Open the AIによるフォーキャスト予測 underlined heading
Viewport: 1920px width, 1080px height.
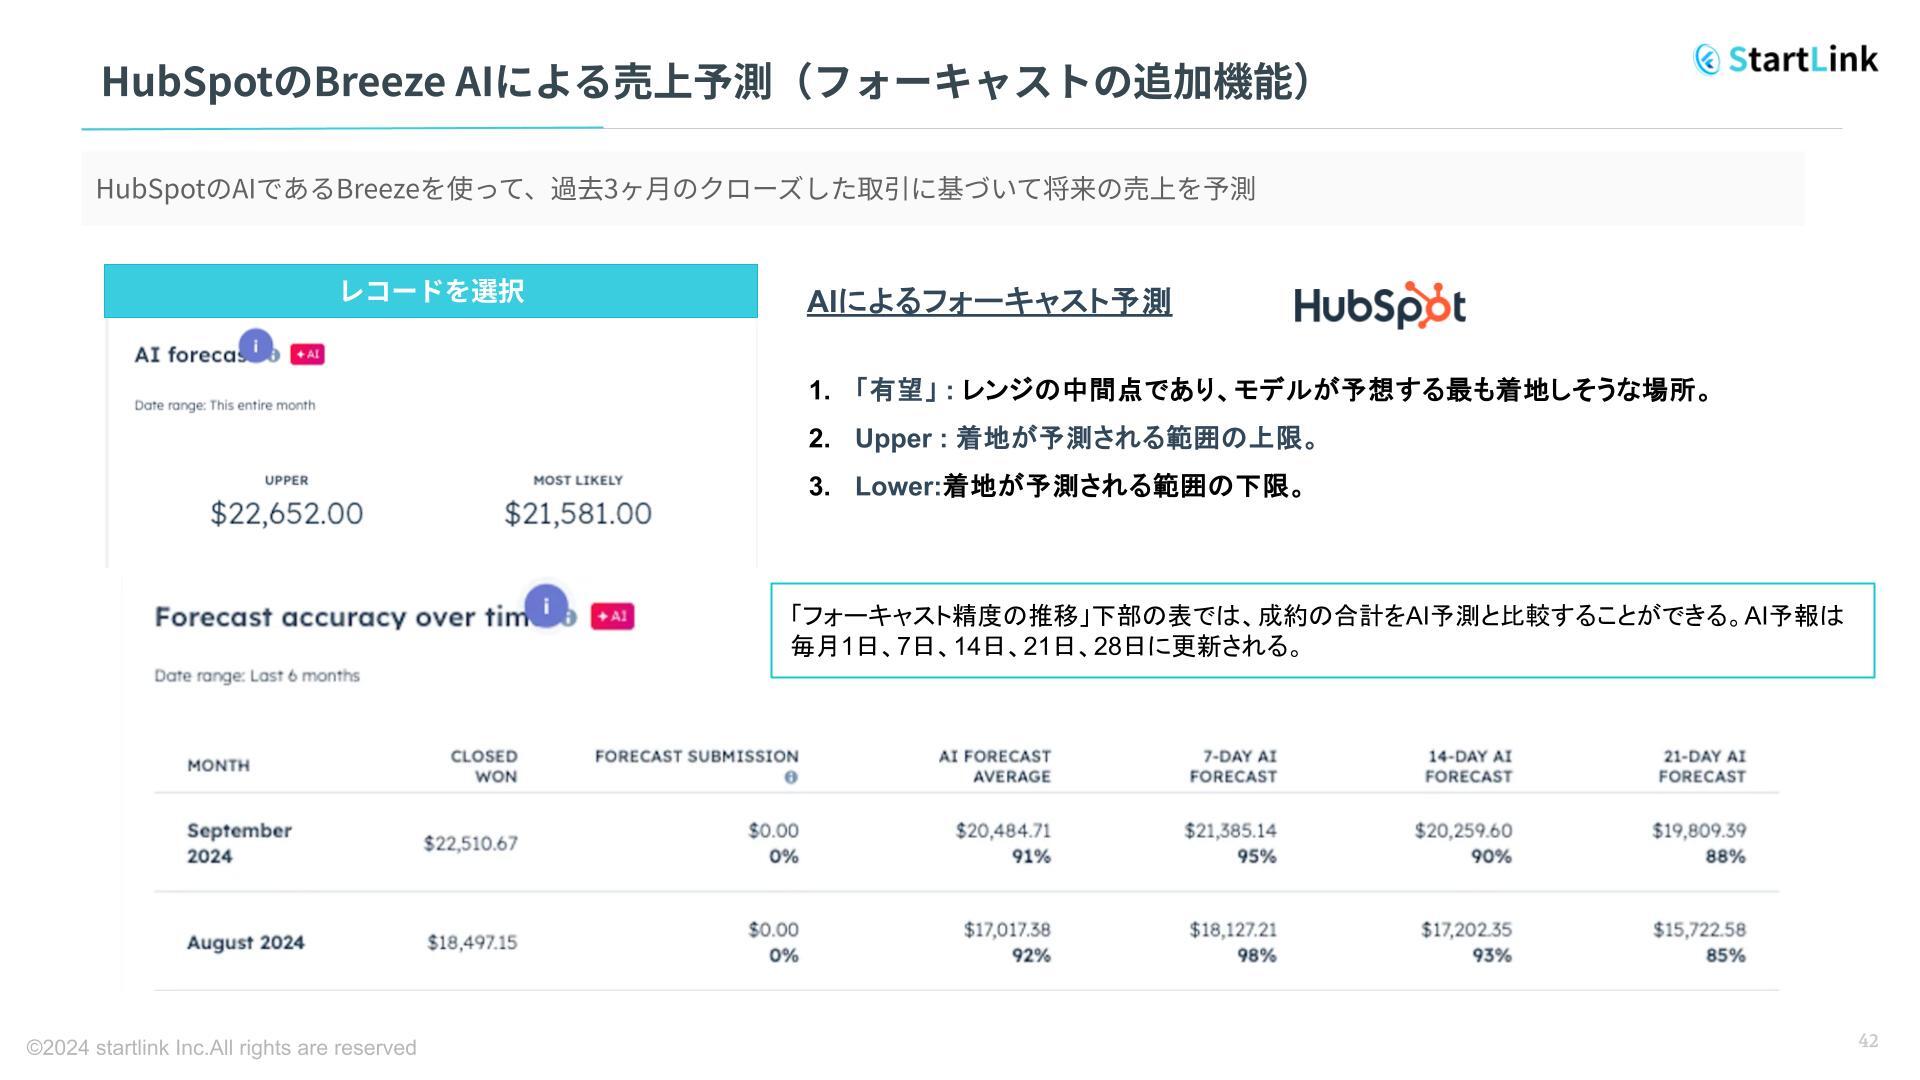click(989, 301)
